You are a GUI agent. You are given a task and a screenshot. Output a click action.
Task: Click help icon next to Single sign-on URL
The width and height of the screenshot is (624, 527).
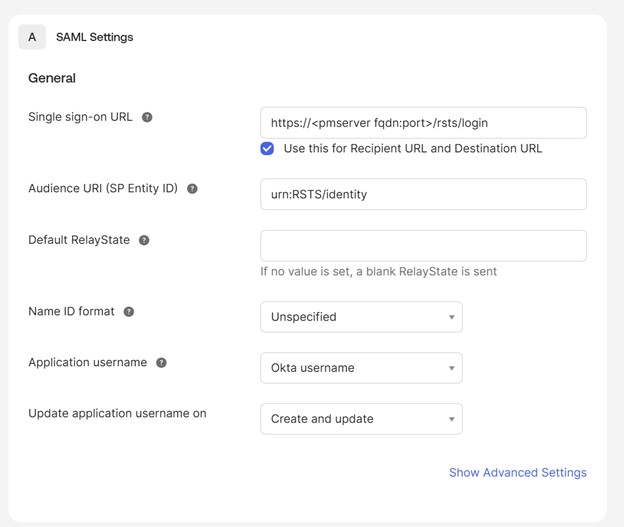click(x=147, y=117)
